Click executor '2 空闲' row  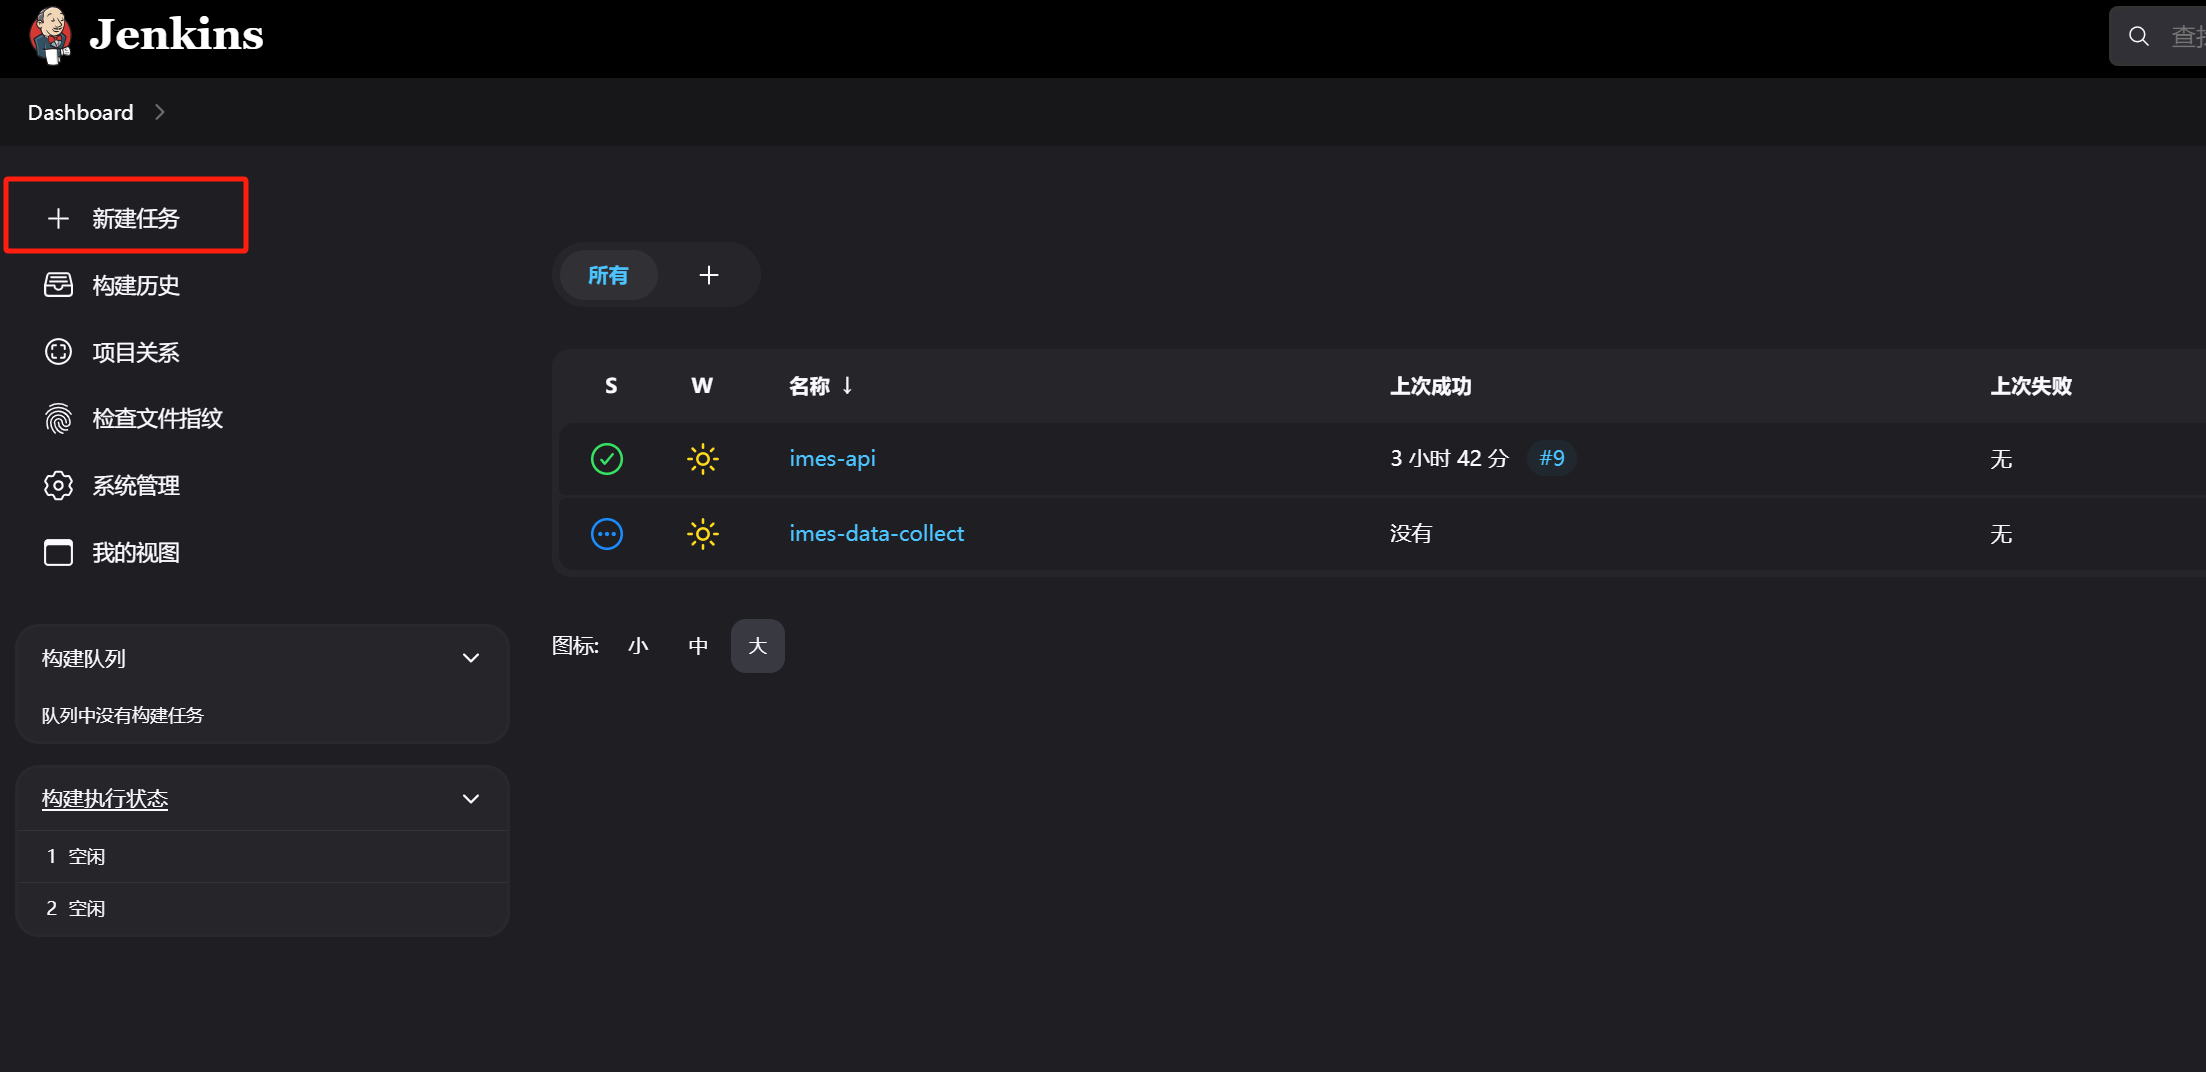coord(262,908)
